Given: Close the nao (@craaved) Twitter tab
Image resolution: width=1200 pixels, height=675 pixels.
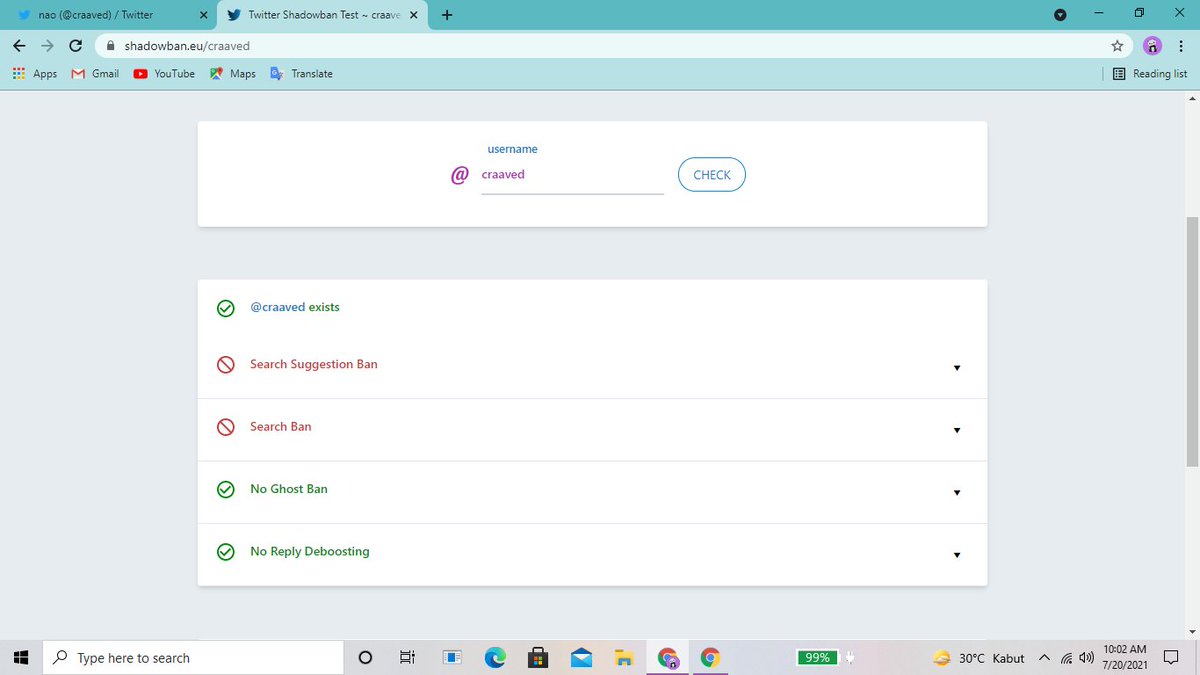Looking at the screenshot, I should click(203, 15).
